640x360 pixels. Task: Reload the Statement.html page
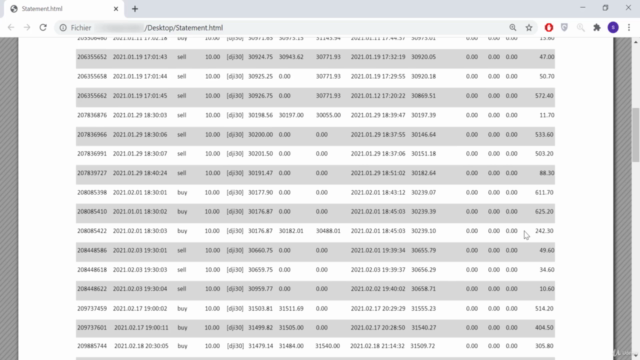click(x=43, y=28)
